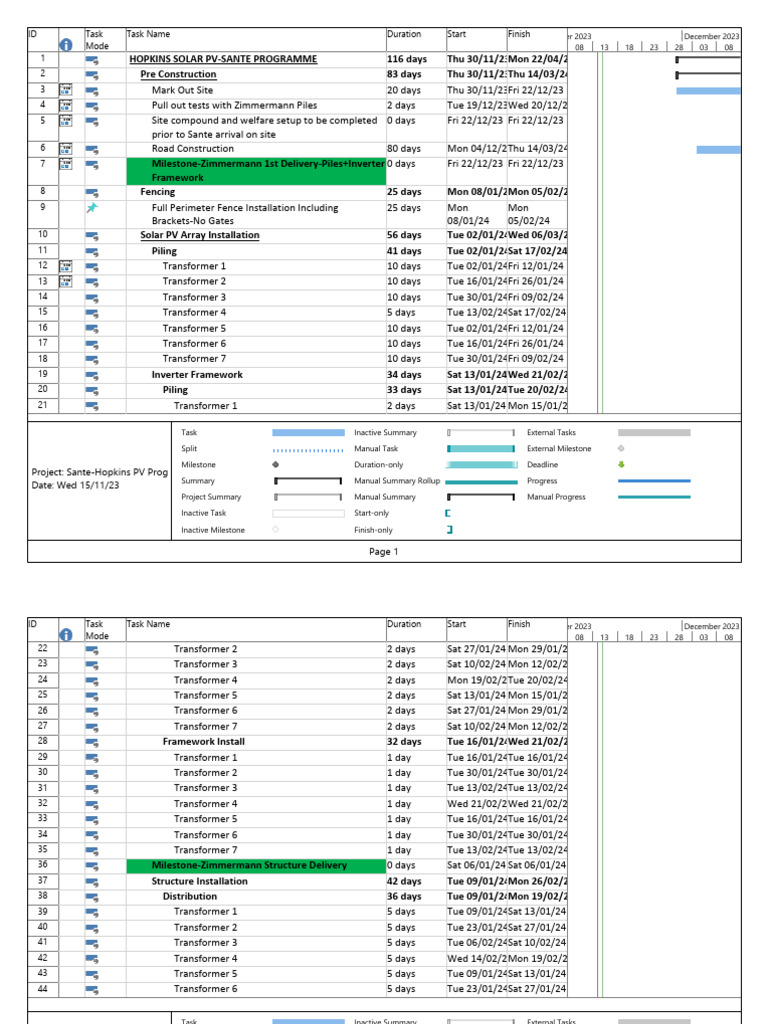Select the Pre Construction summary task
The width and height of the screenshot is (768, 1024).
coord(178,74)
